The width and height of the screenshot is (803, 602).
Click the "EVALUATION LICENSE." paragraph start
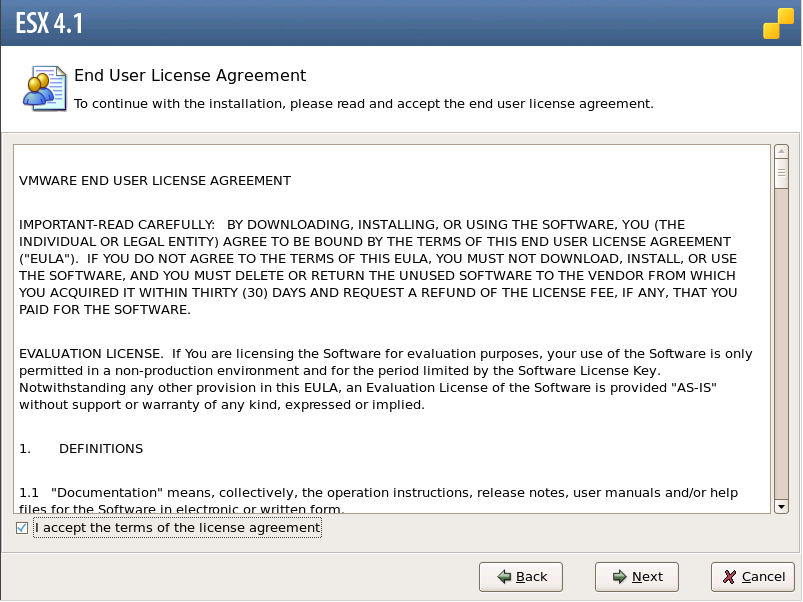click(x=91, y=354)
